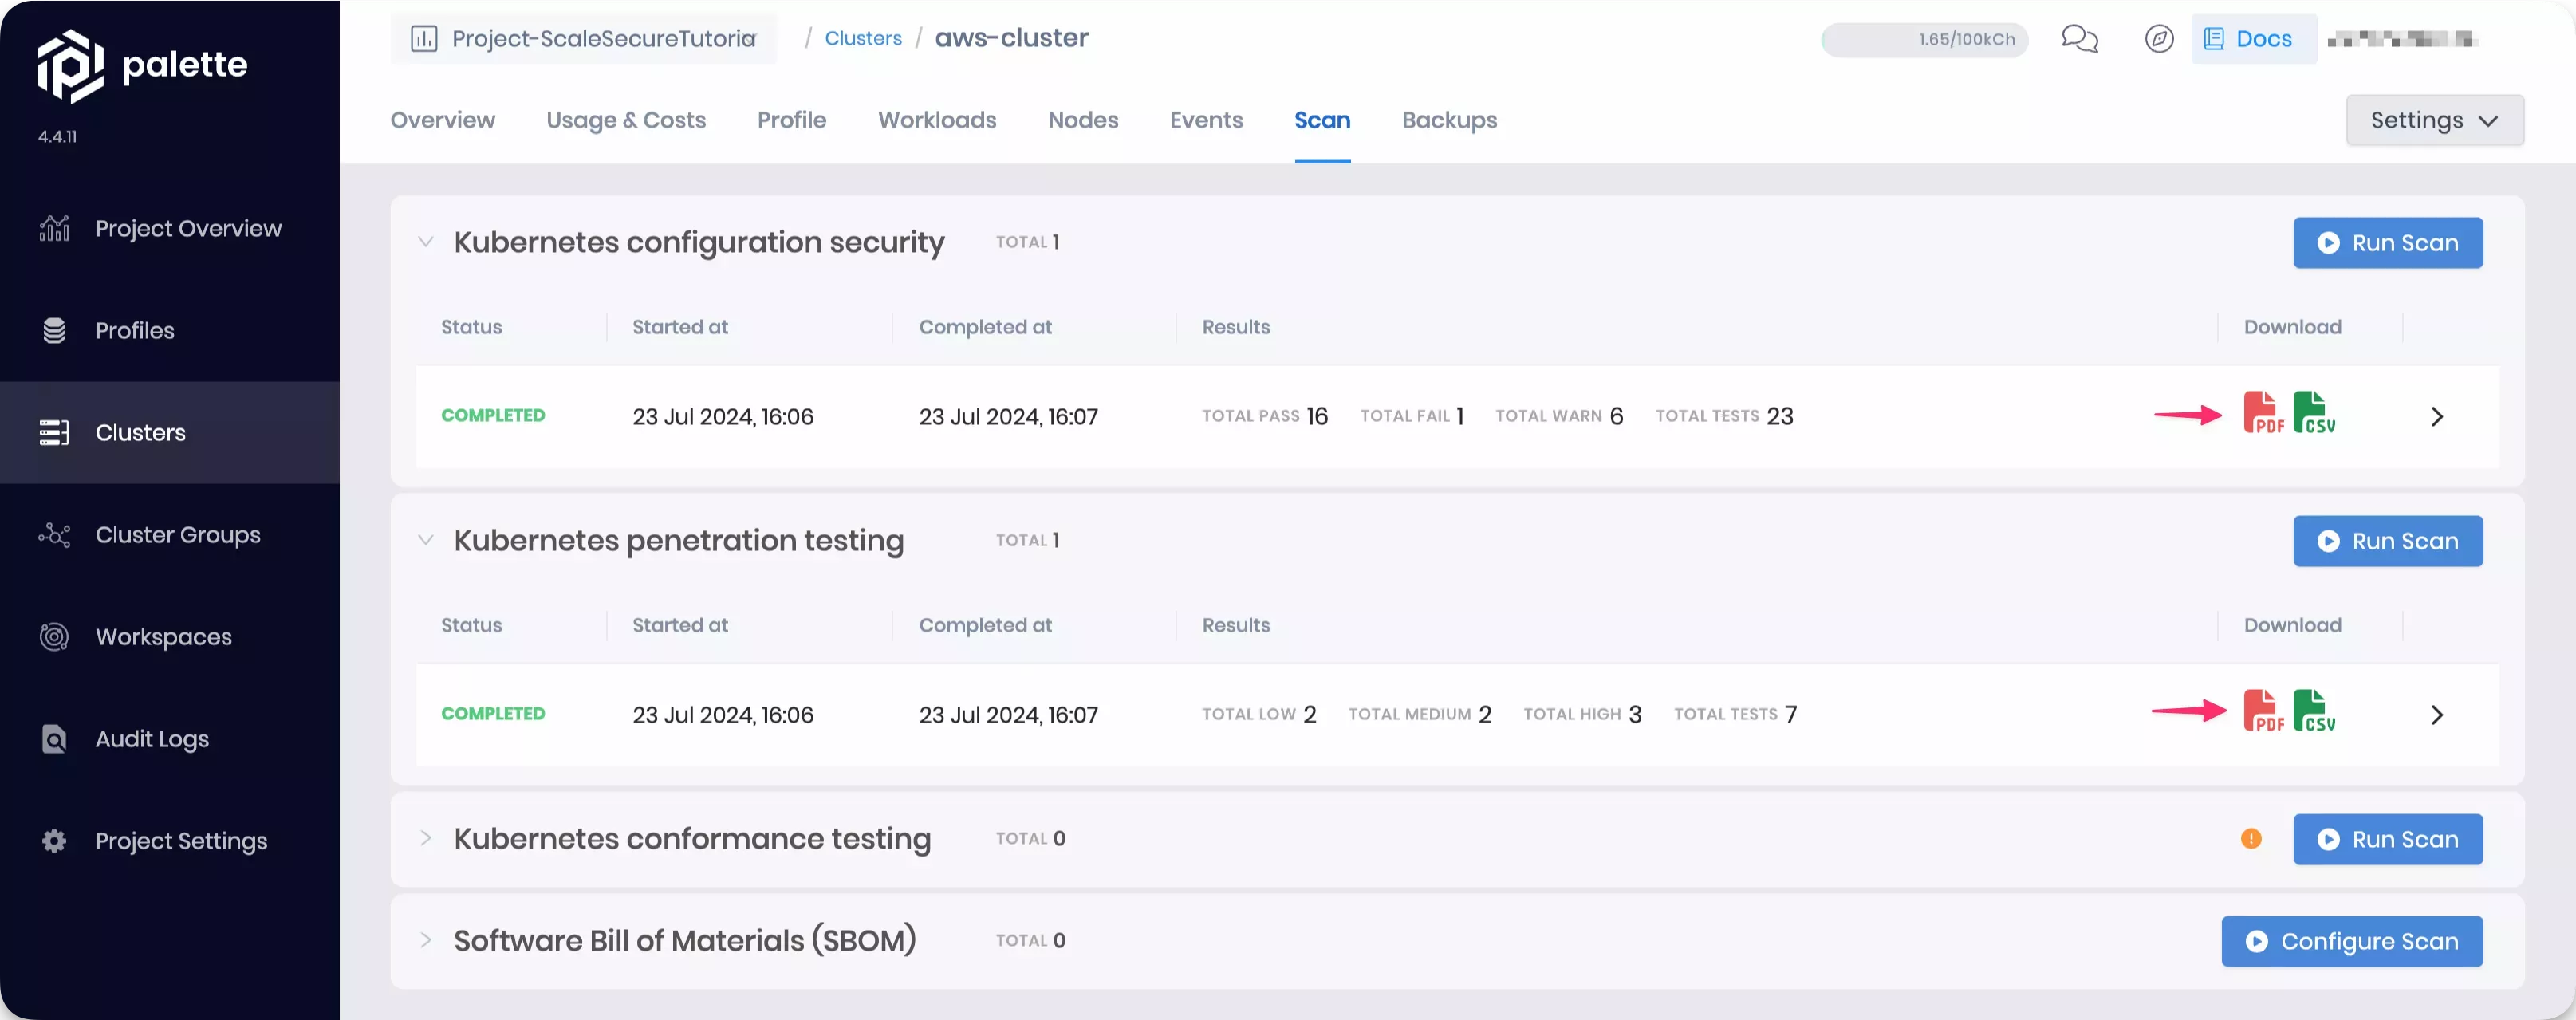Collapse the Kubernetes configuration security section
This screenshot has height=1020, width=2576.
click(425, 241)
